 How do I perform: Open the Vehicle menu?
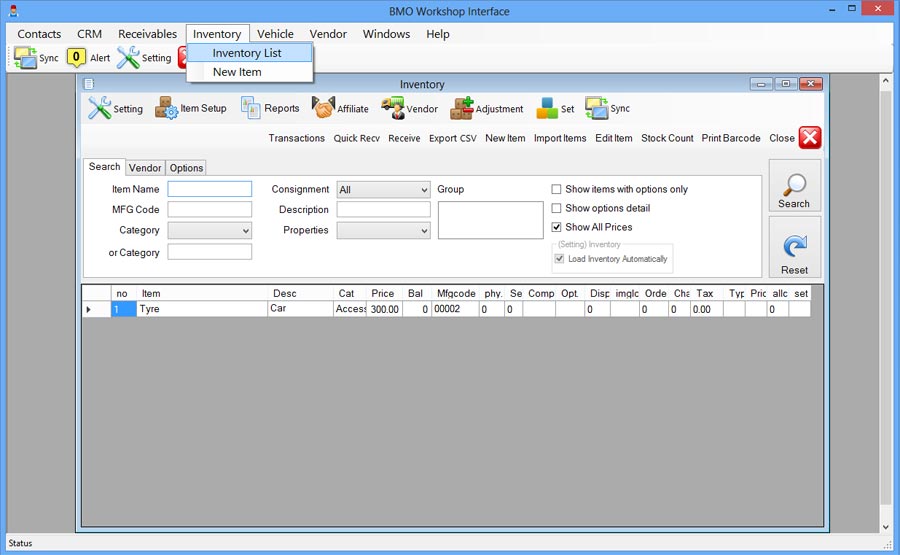coord(275,34)
